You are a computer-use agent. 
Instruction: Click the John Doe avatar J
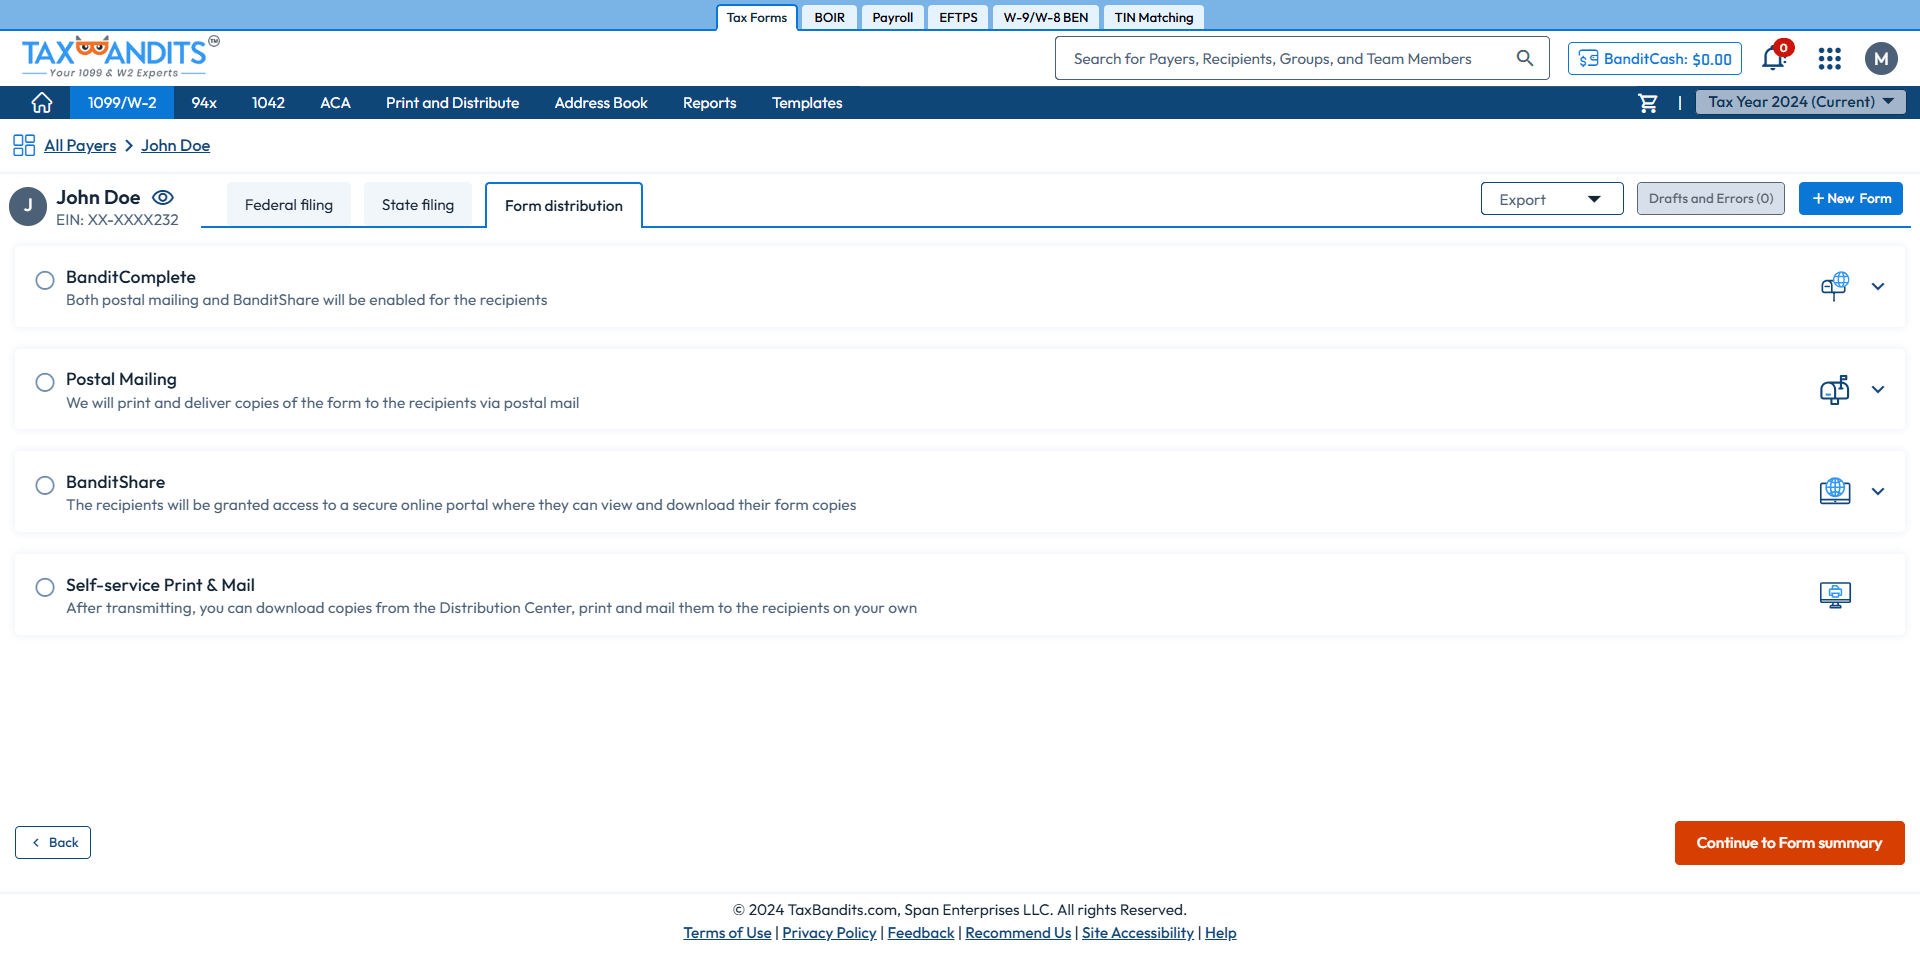[28, 206]
